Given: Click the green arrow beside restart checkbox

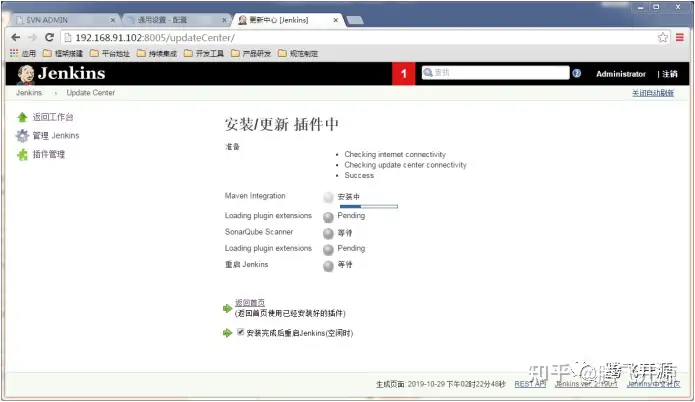Looking at the screenshot, I should click(x=227, y=333).
